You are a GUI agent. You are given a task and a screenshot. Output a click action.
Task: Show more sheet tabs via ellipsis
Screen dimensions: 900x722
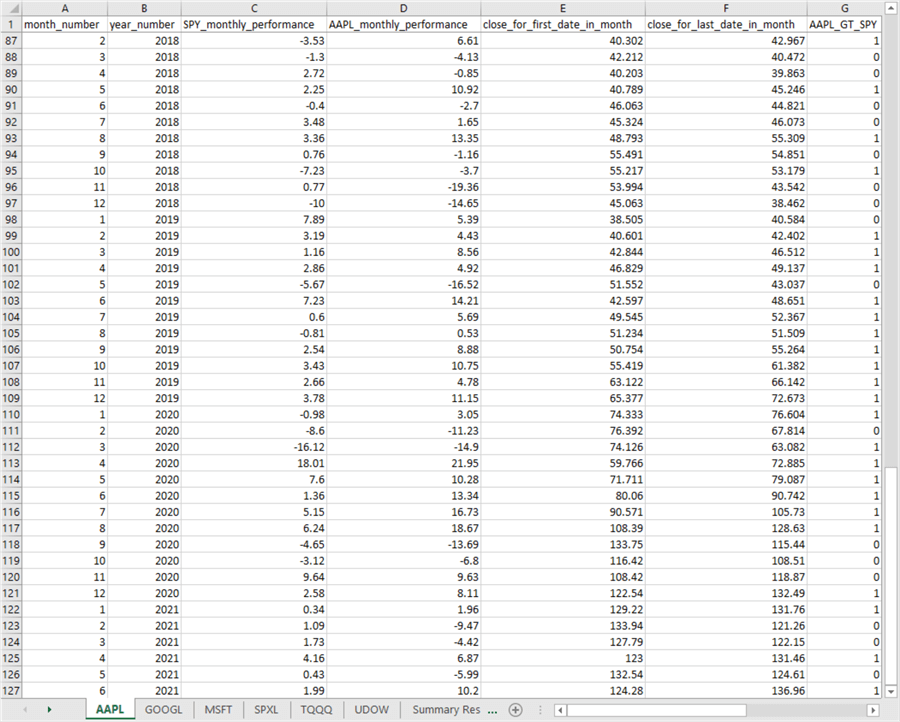point(492,710)
